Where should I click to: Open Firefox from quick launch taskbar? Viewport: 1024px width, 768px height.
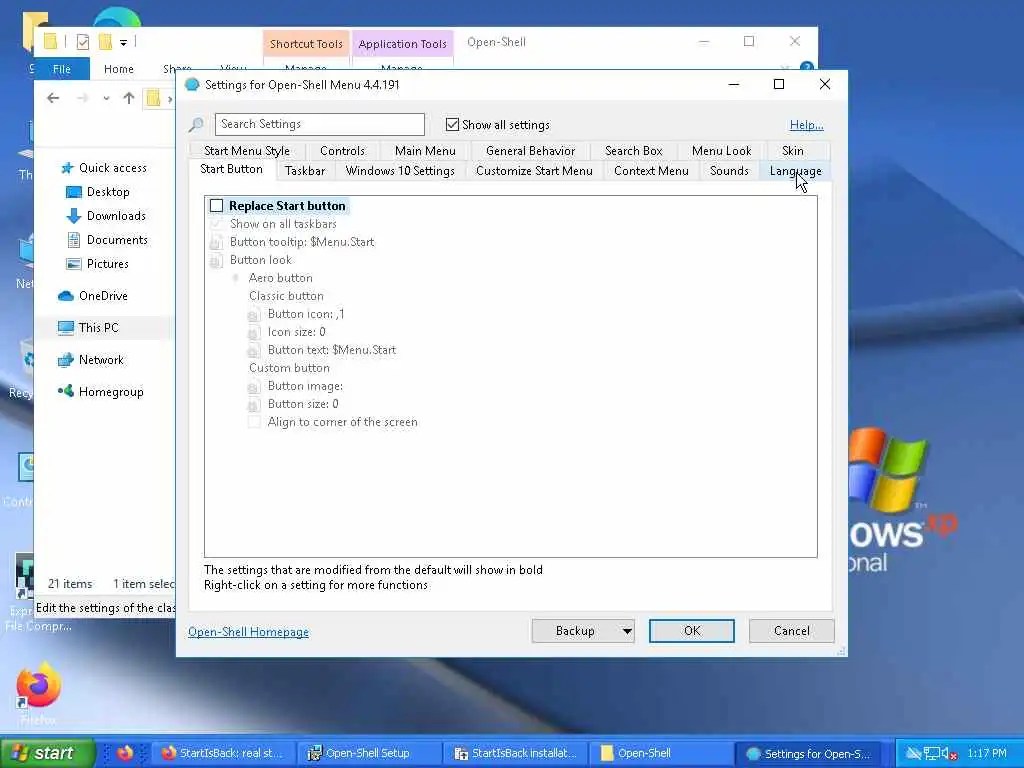coord(125,753)
